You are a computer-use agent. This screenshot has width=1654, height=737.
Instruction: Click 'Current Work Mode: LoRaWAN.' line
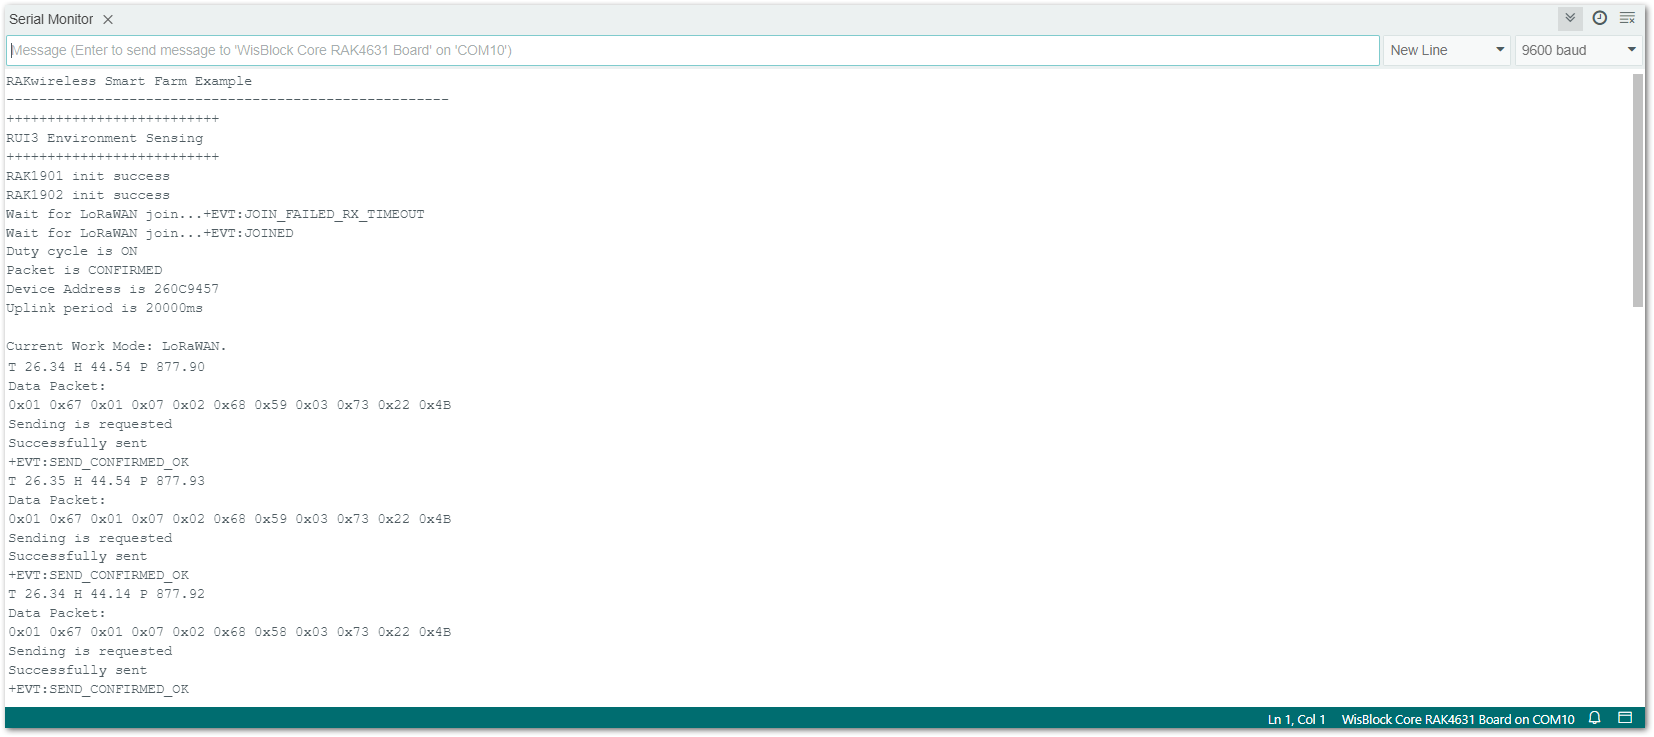click(116, 346)
